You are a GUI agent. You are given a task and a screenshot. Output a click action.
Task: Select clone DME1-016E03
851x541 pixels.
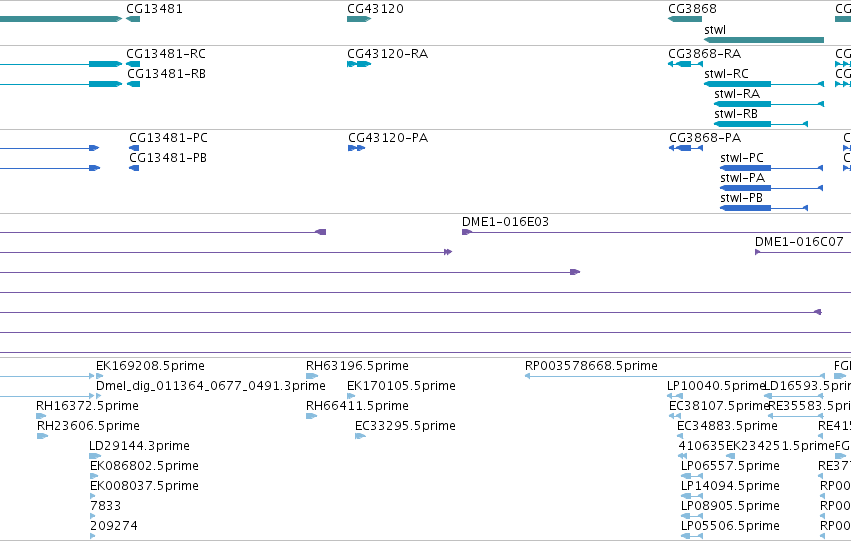(656, 232)
